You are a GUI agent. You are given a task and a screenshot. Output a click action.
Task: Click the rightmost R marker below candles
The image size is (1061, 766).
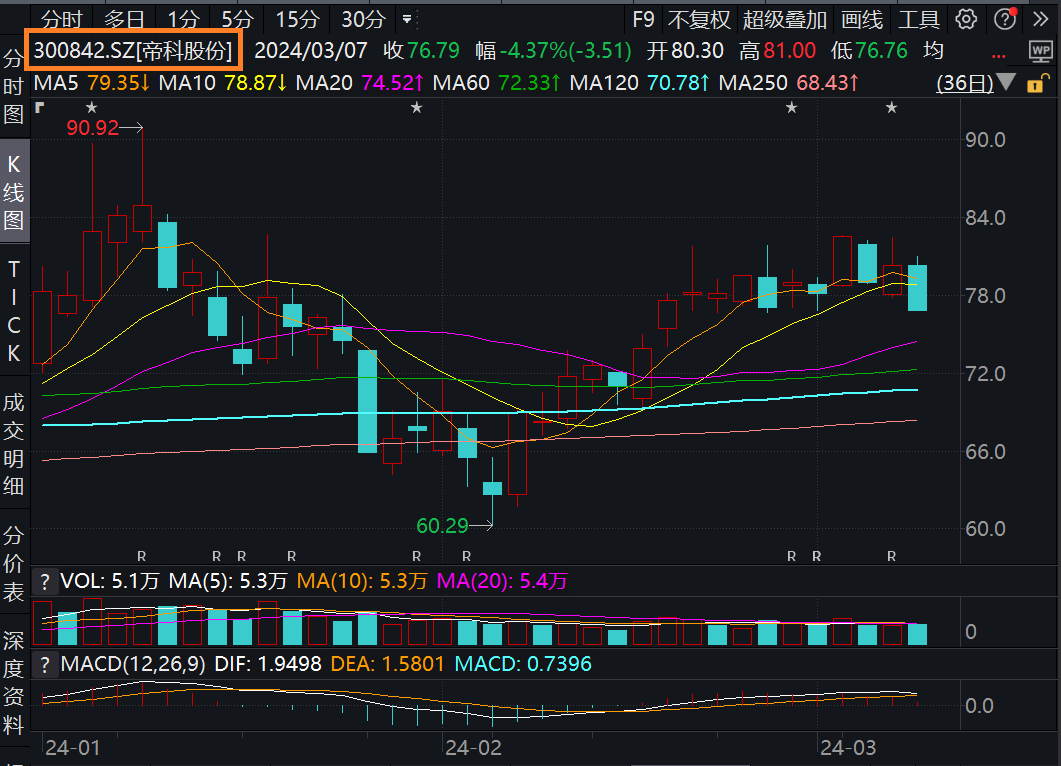pos(891,556)
